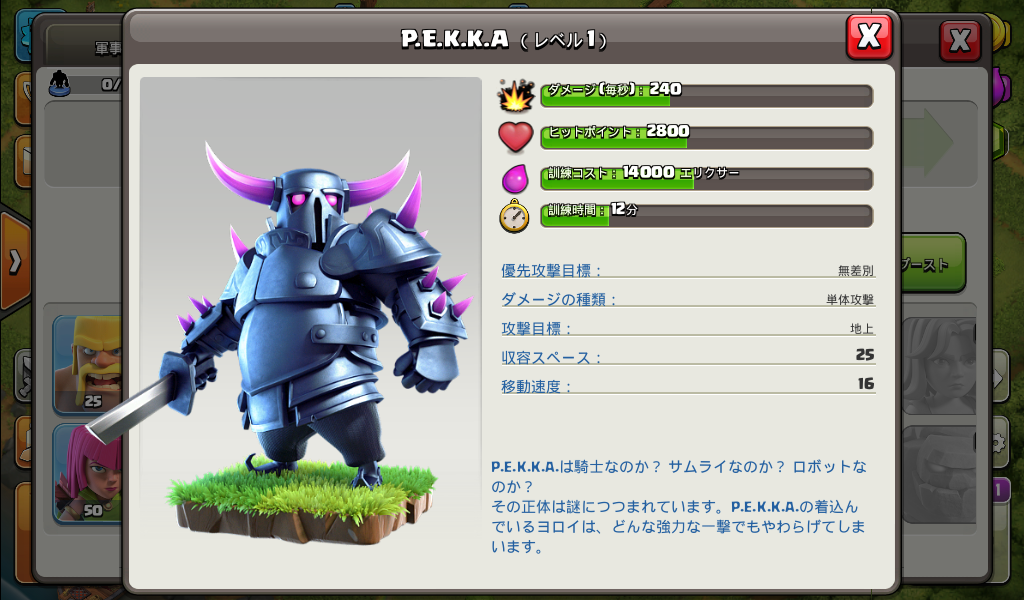The image size is (1024, 600).
Task: Close the background army window
Action: pyautogui.click(x=960, y=41)
